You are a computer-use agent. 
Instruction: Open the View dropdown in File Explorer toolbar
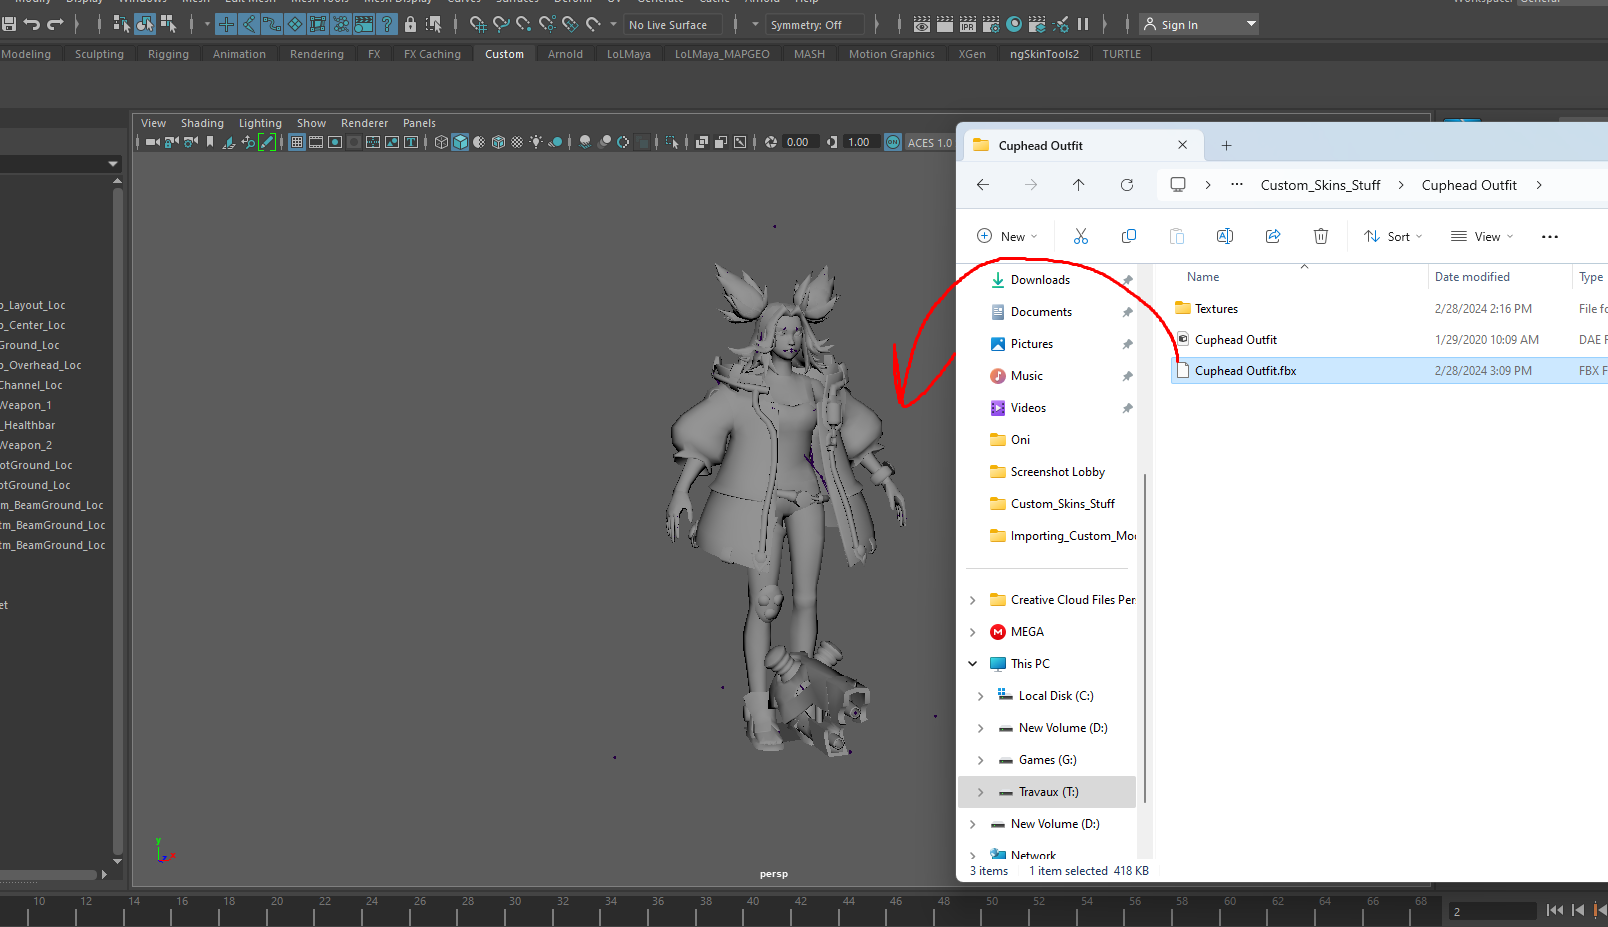coord(1482,236)
